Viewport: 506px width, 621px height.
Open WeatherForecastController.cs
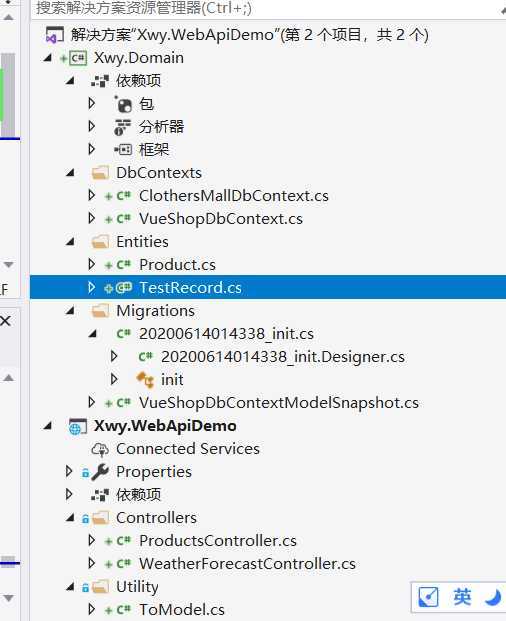(x=247, y=564)
